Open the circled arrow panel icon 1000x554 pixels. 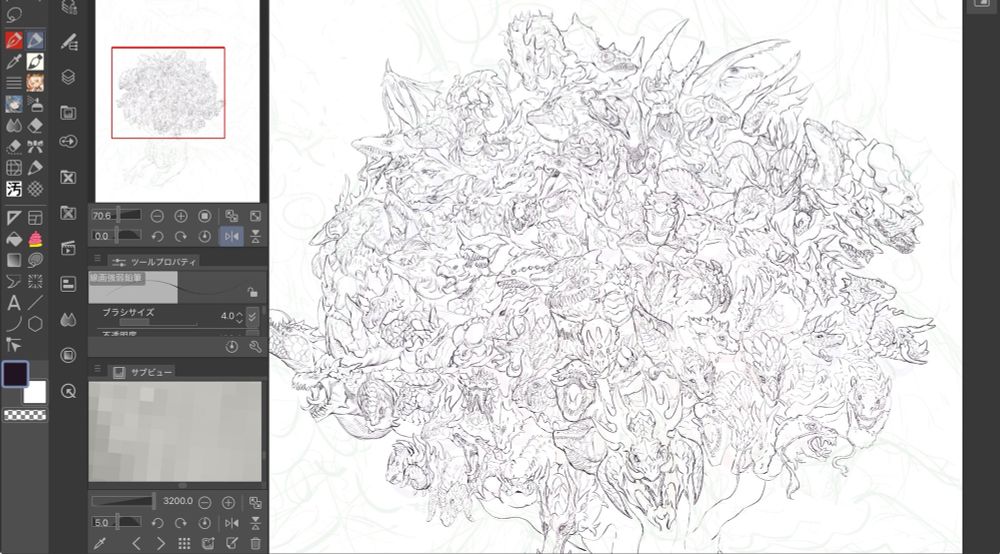[68, 391]
